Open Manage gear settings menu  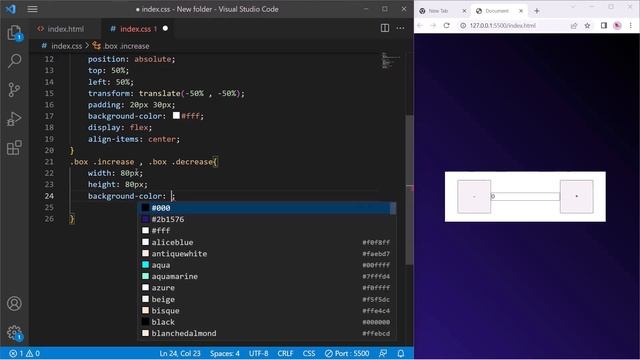point(14,332)
